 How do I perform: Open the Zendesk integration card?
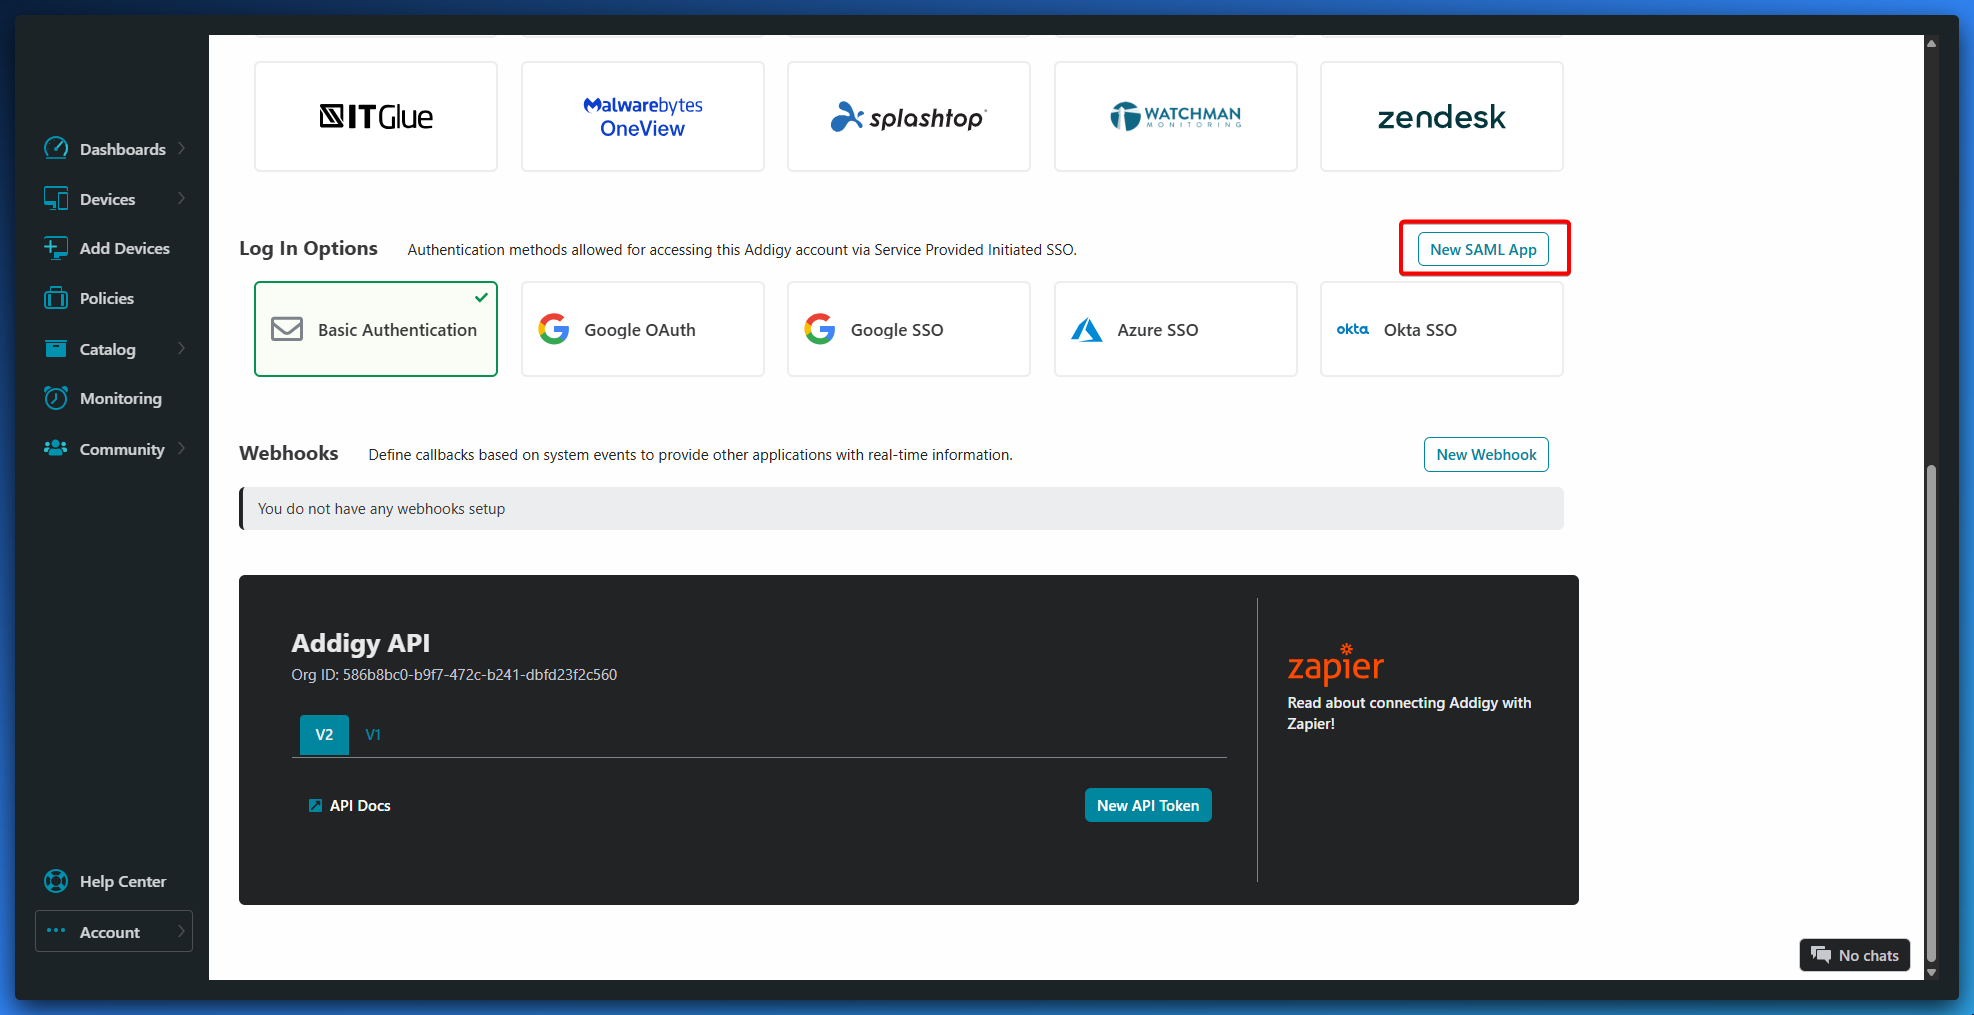point(1442,117)
